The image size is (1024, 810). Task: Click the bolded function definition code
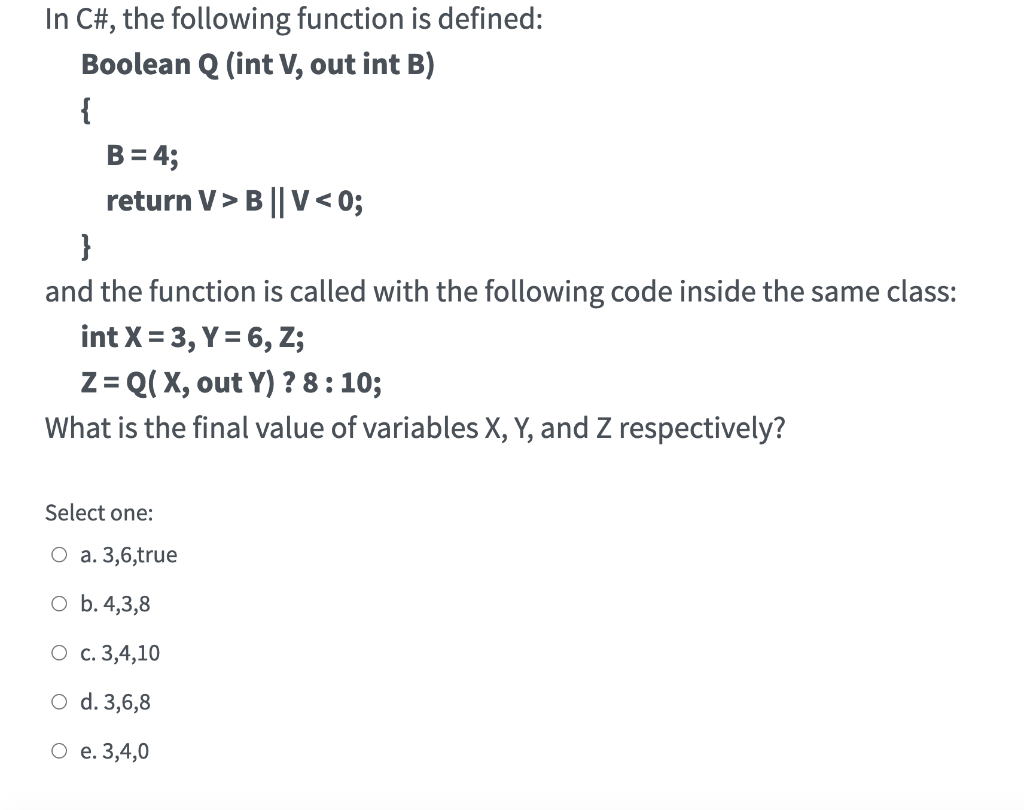click(258, 64)
